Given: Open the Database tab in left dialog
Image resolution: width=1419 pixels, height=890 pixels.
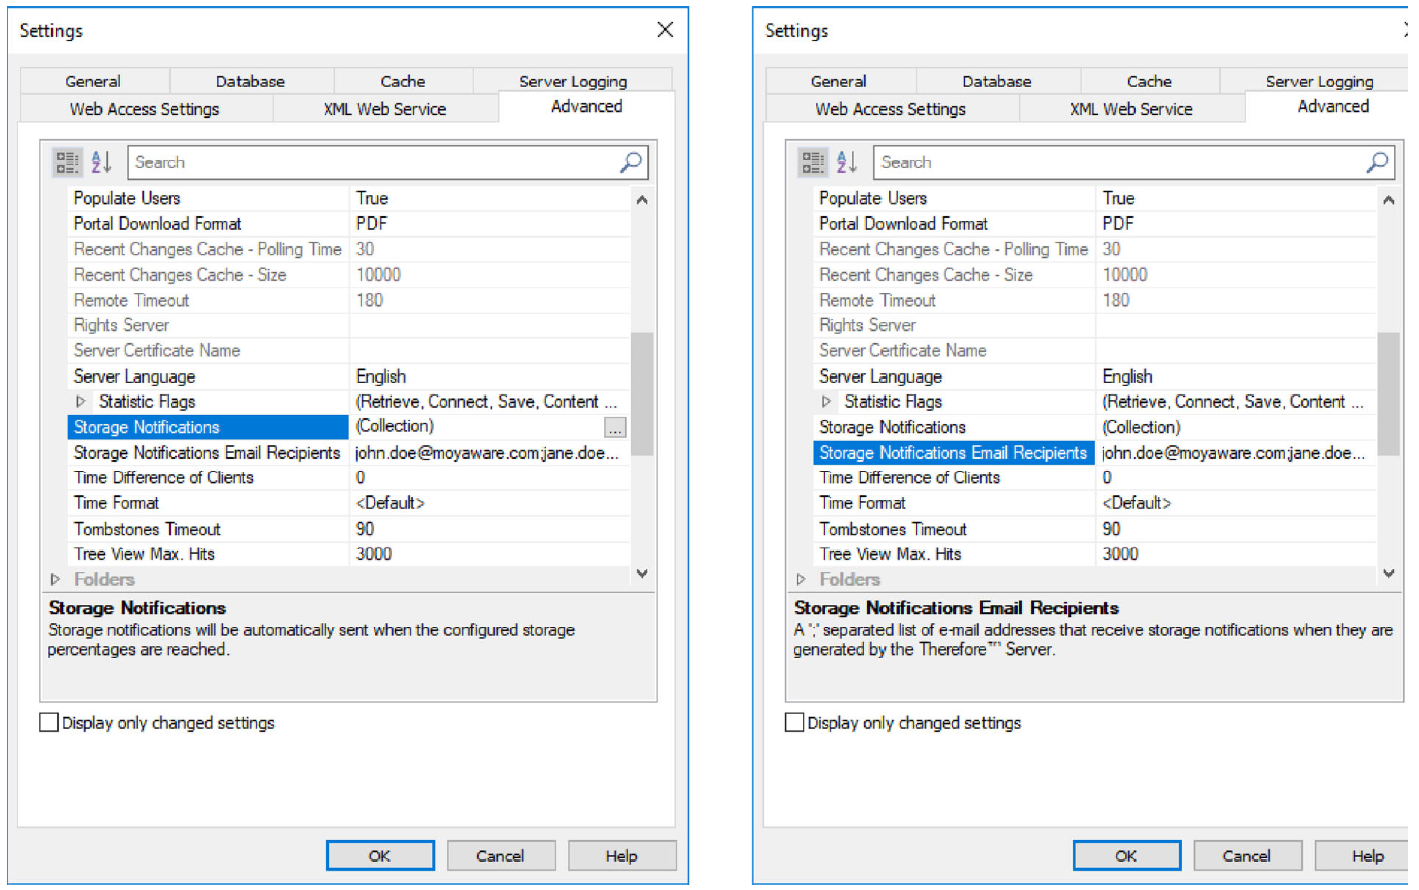Looking at the screenshot, I should pos(250,81).
